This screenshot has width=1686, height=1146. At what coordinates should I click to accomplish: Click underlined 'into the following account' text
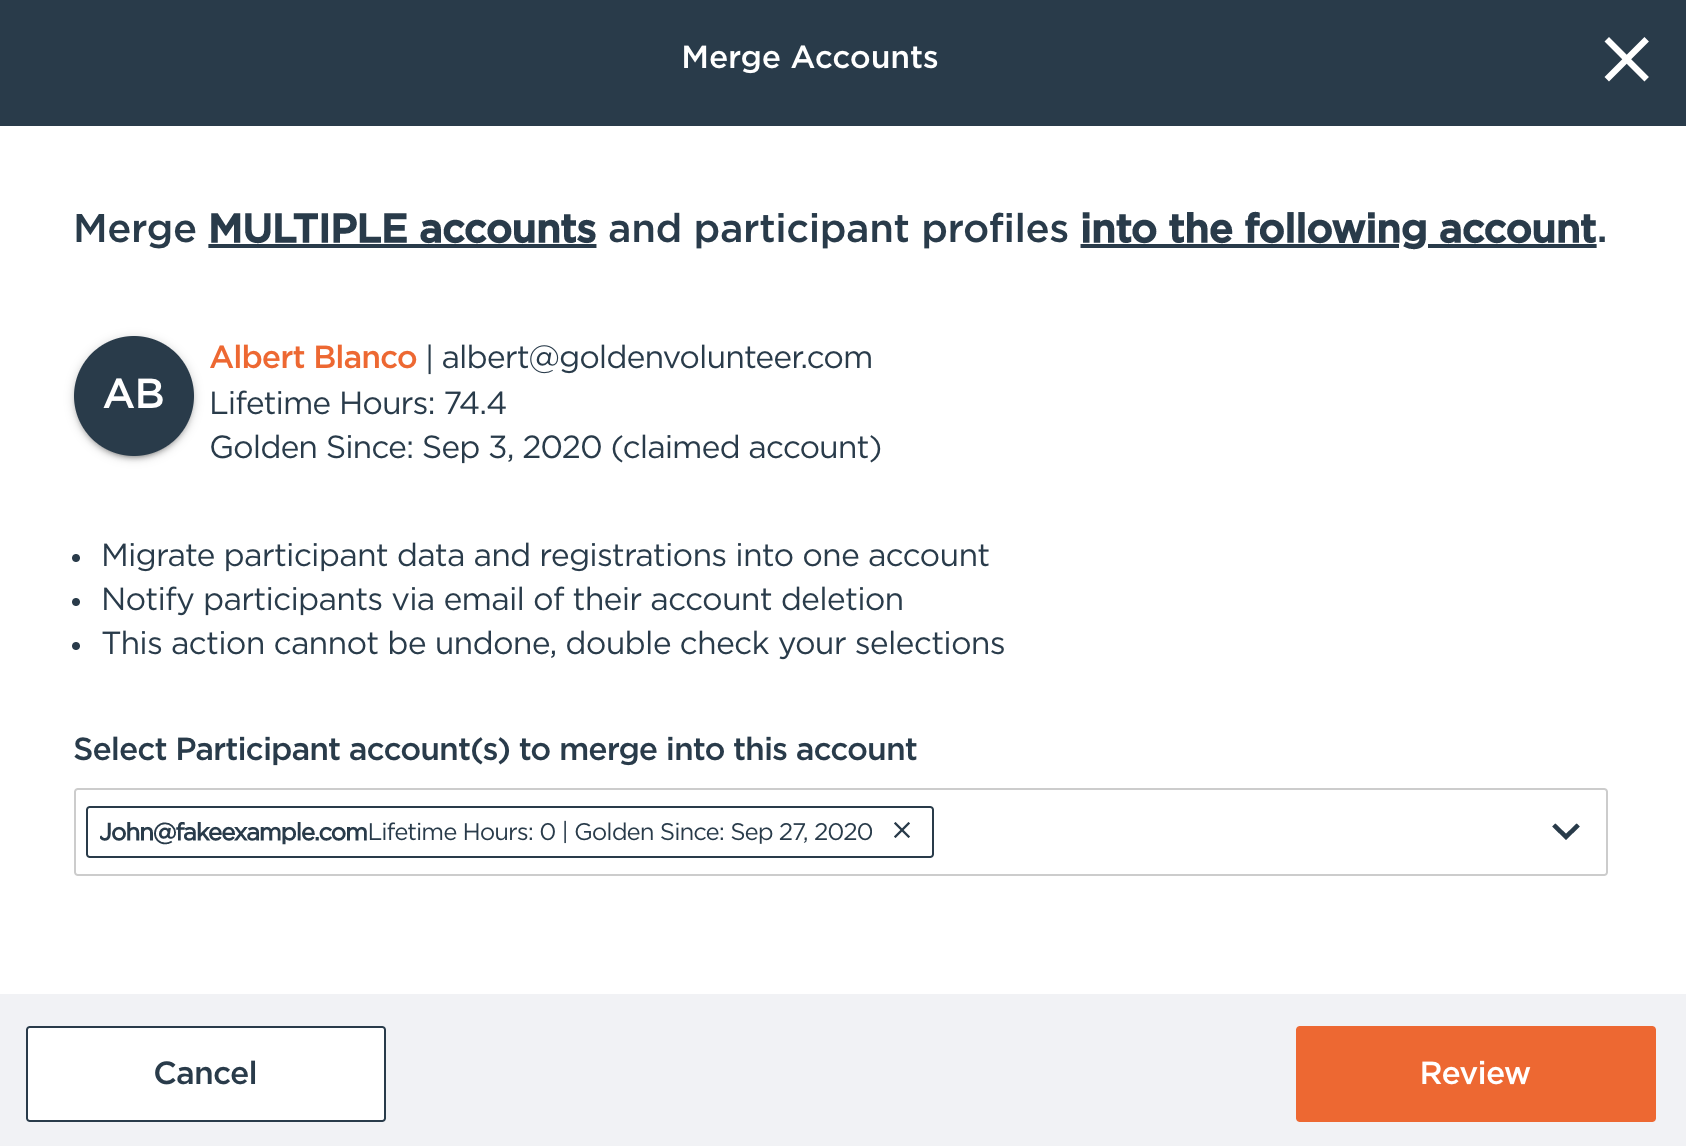coord(1338,229)
